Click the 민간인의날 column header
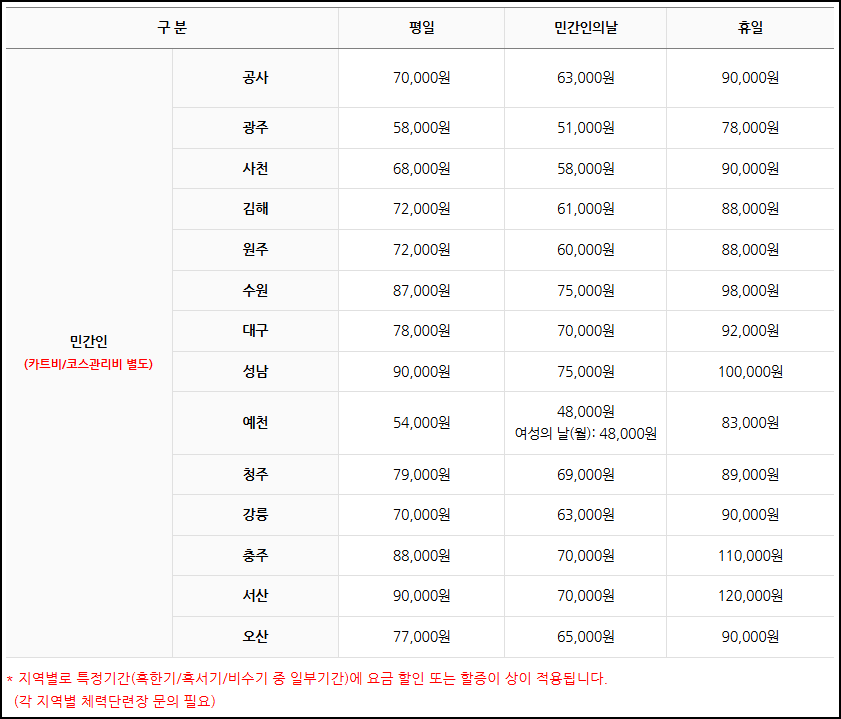This screenshot has height=719, width=841. 585,28
